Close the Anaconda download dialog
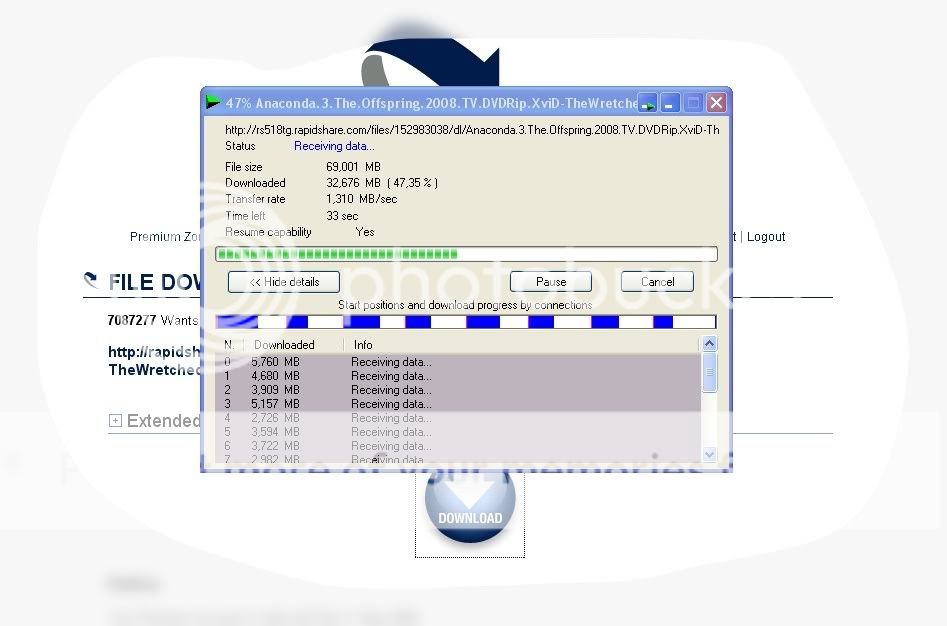Image resolution: width=947 pixels, height=626 pixels. [716, 102]
